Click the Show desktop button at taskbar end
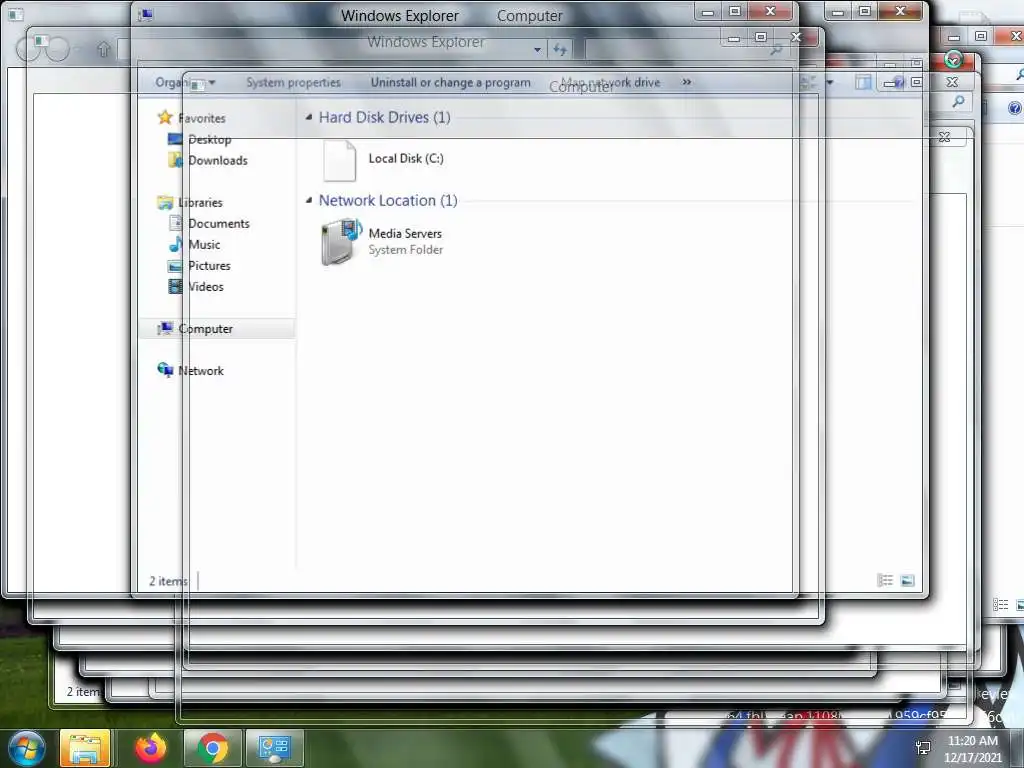 [x=1019, y=748]
